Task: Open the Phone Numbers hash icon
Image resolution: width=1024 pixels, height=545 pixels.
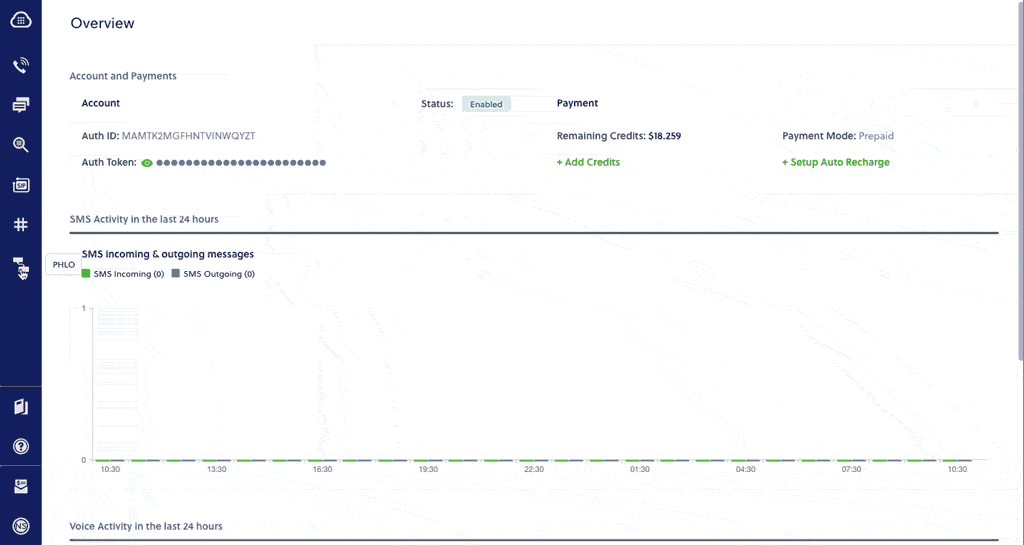Action: pyautogui.click(x=20, y=225)
